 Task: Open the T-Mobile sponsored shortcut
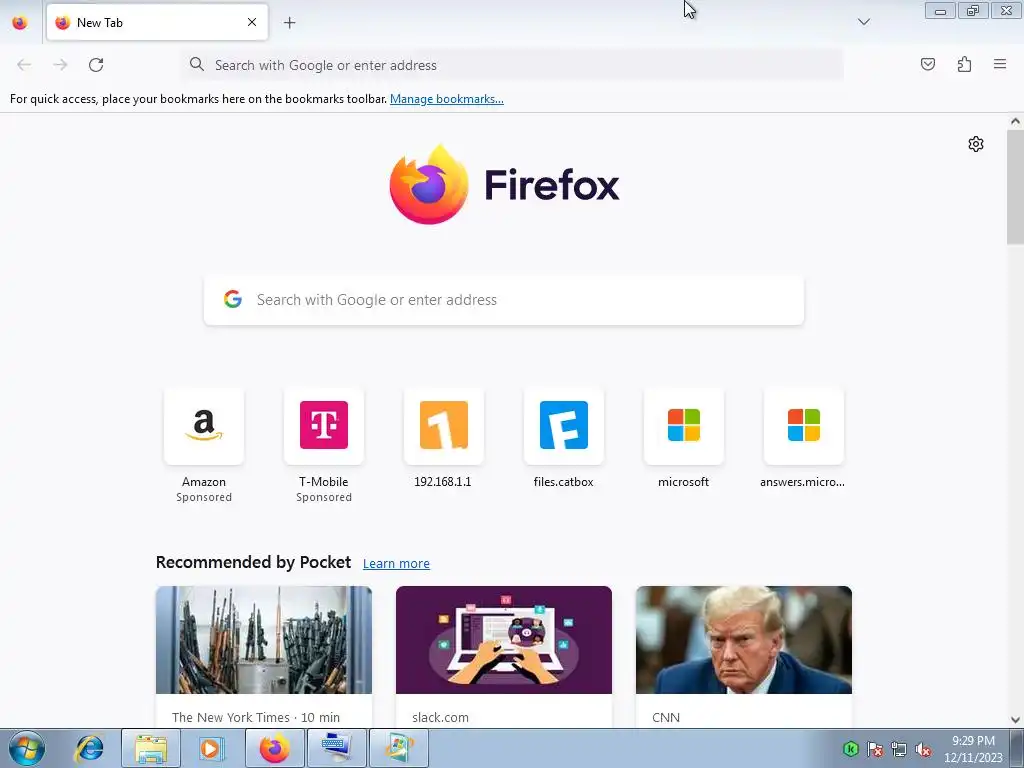[x=324, y=426]
